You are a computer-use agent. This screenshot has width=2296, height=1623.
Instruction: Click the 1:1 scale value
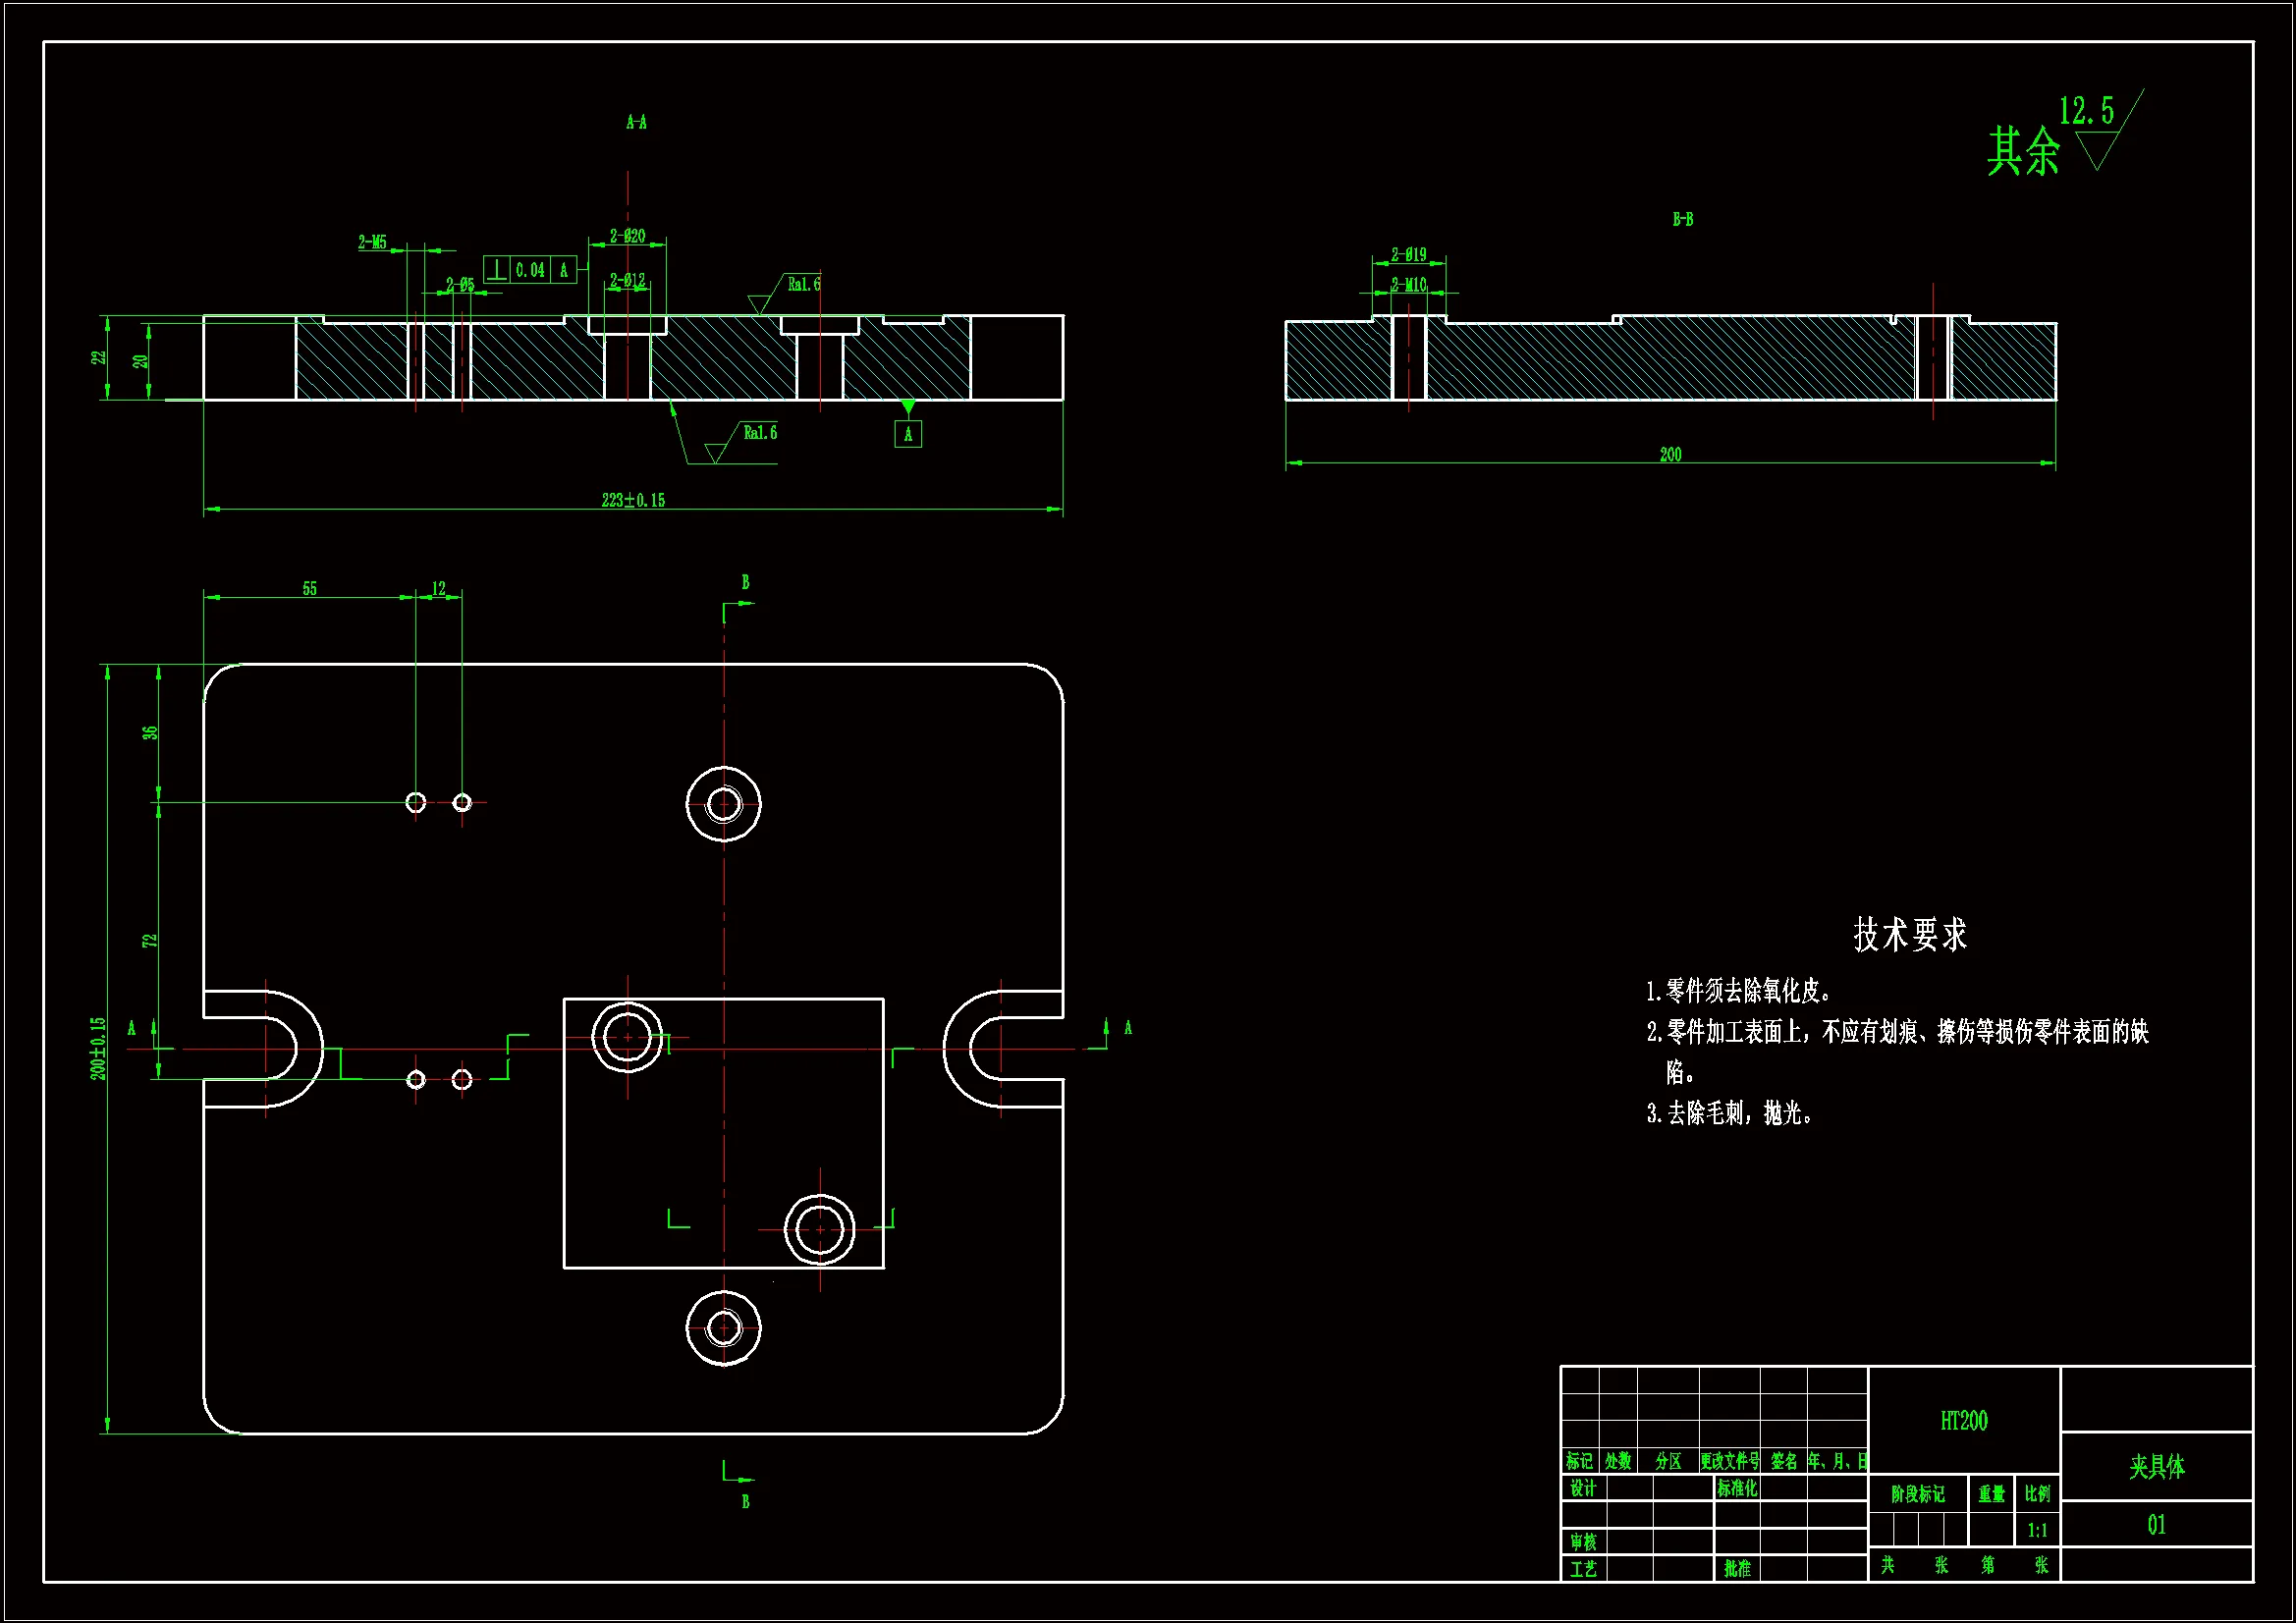pos(2036,1530)
